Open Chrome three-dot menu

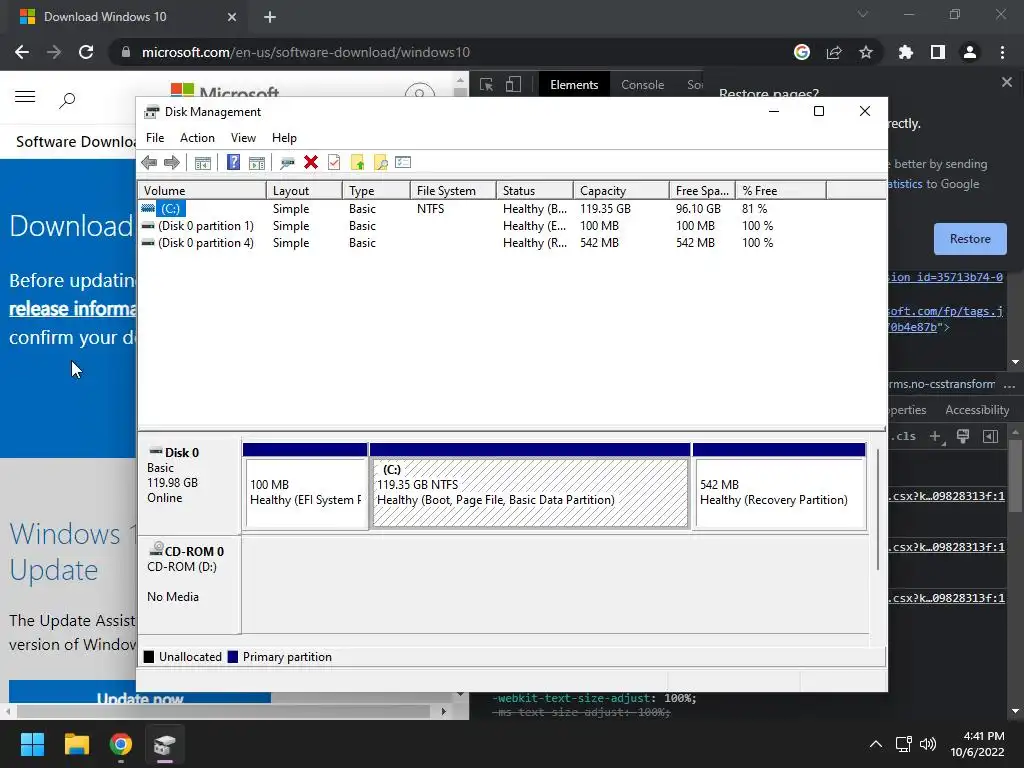pos(1002,52)
